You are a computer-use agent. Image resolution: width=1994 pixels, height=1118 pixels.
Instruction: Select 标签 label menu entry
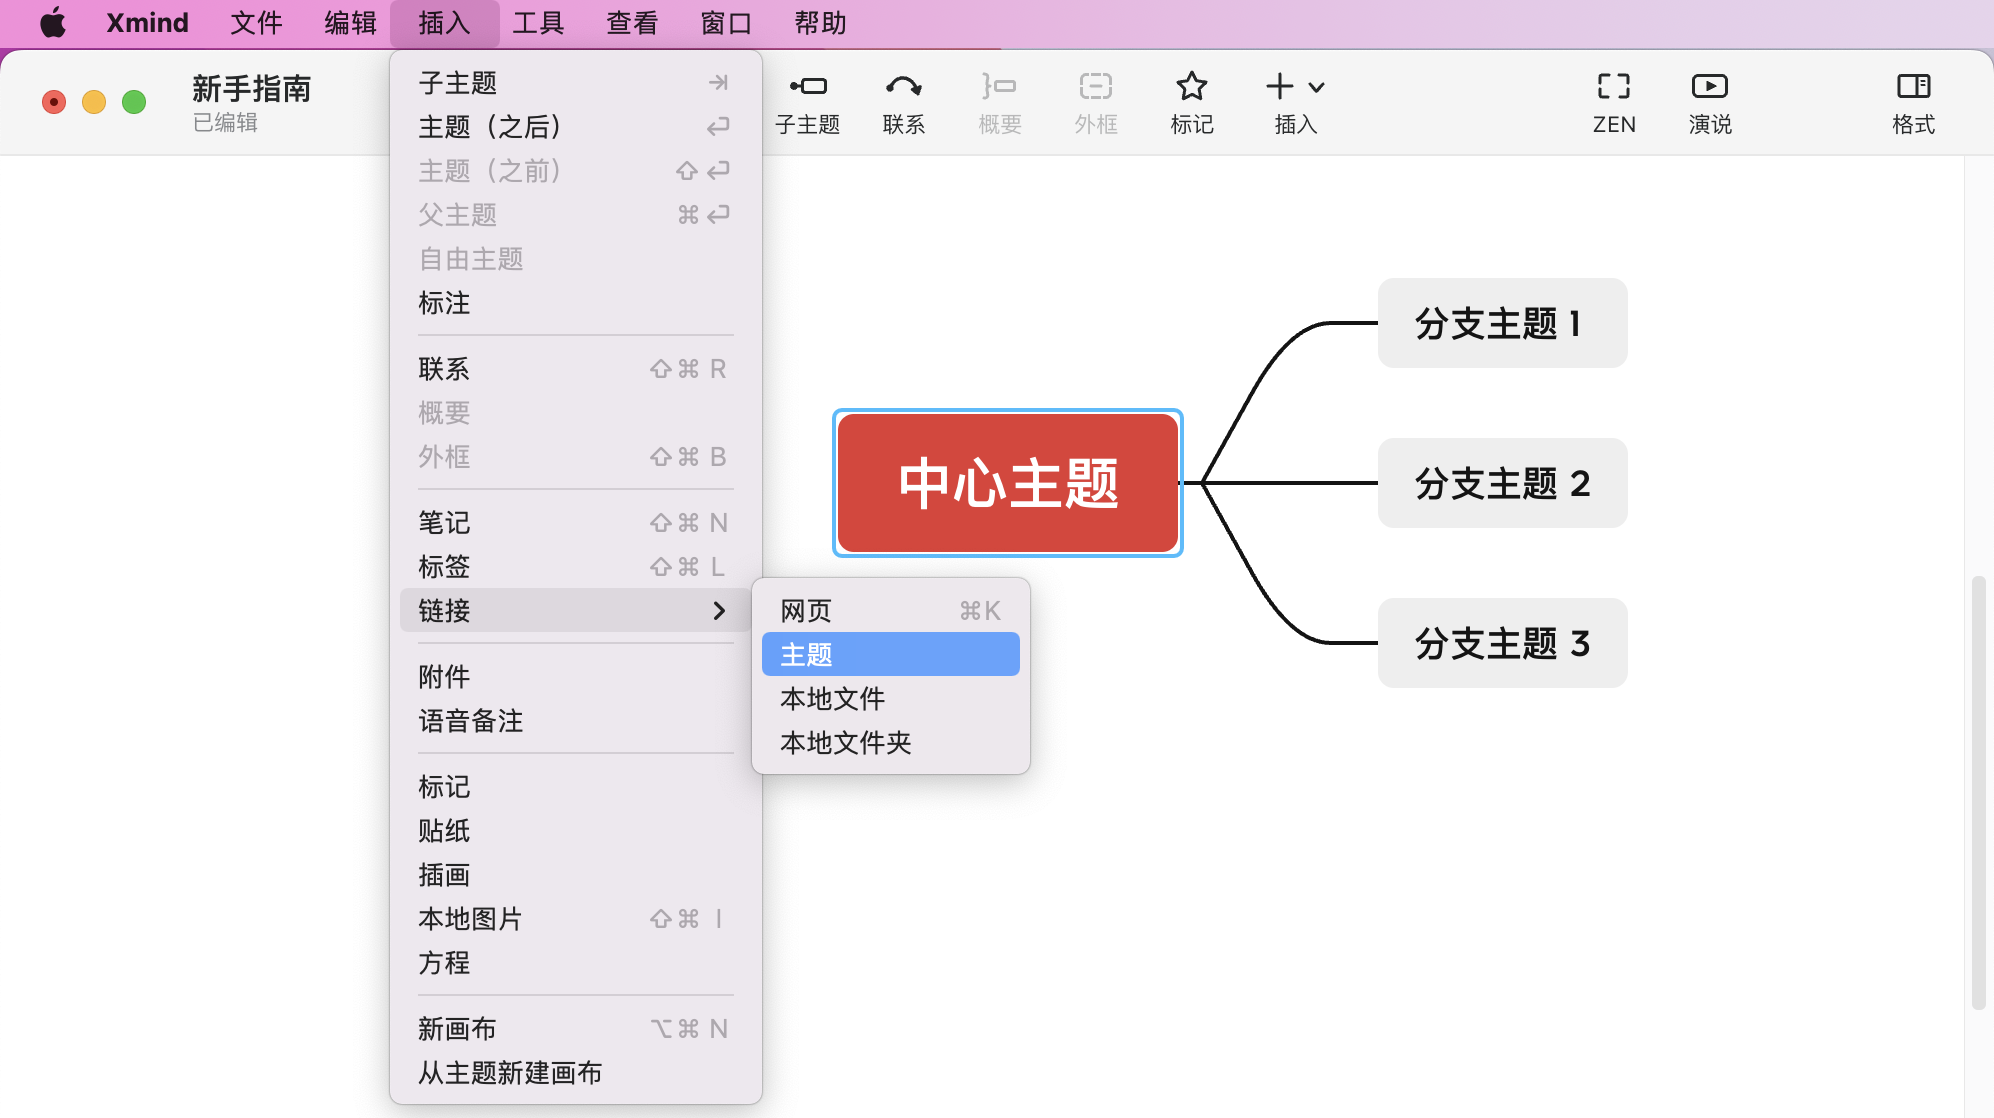point(575,567)
